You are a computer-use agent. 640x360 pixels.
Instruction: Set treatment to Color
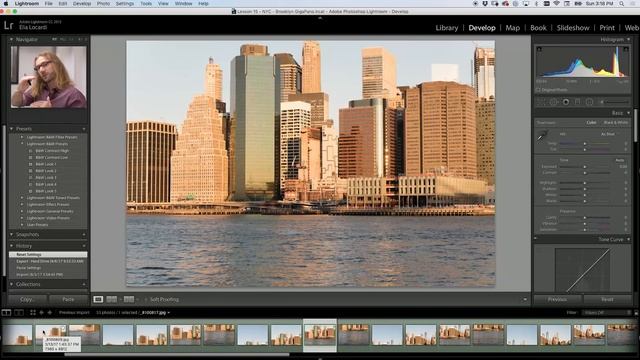(x=591, y=122)
